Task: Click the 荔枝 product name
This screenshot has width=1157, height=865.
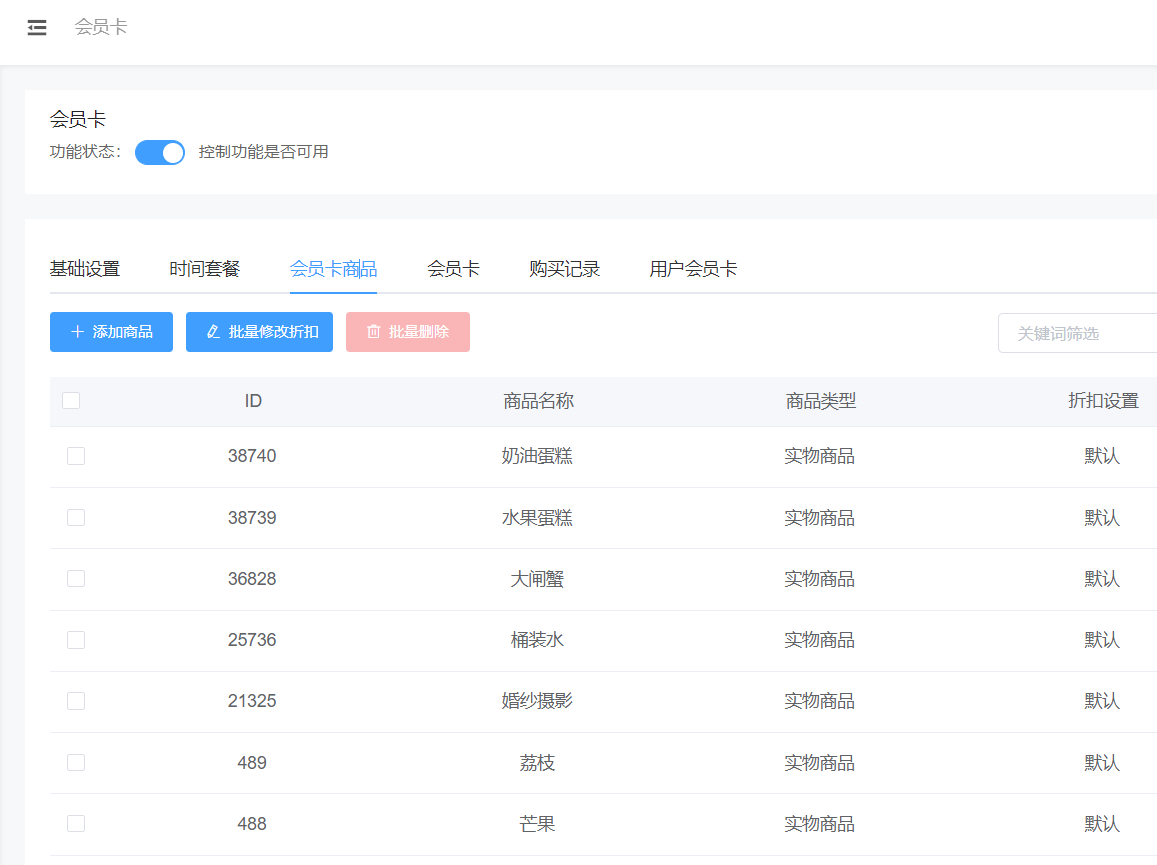Action: click(x=537, y=762)
